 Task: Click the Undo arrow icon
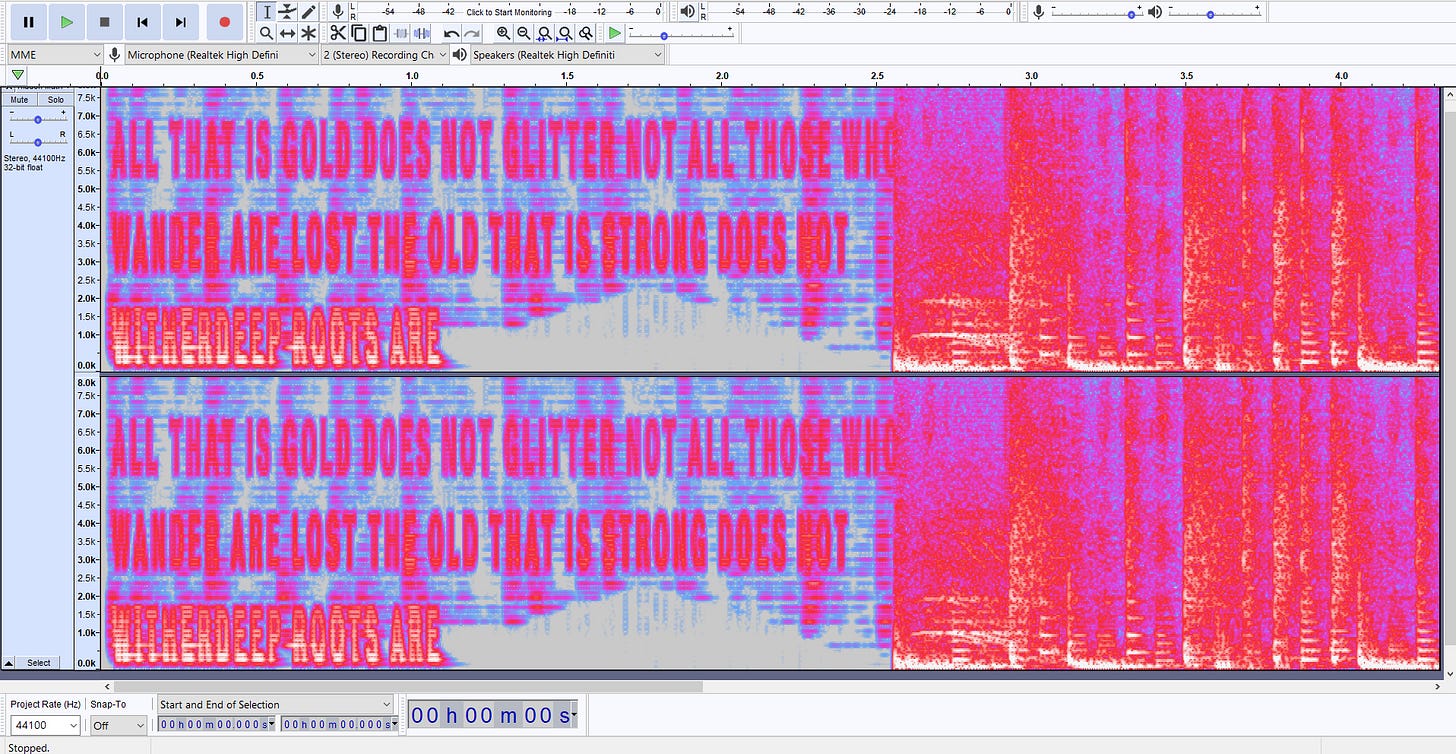click(x=451, y=33)
